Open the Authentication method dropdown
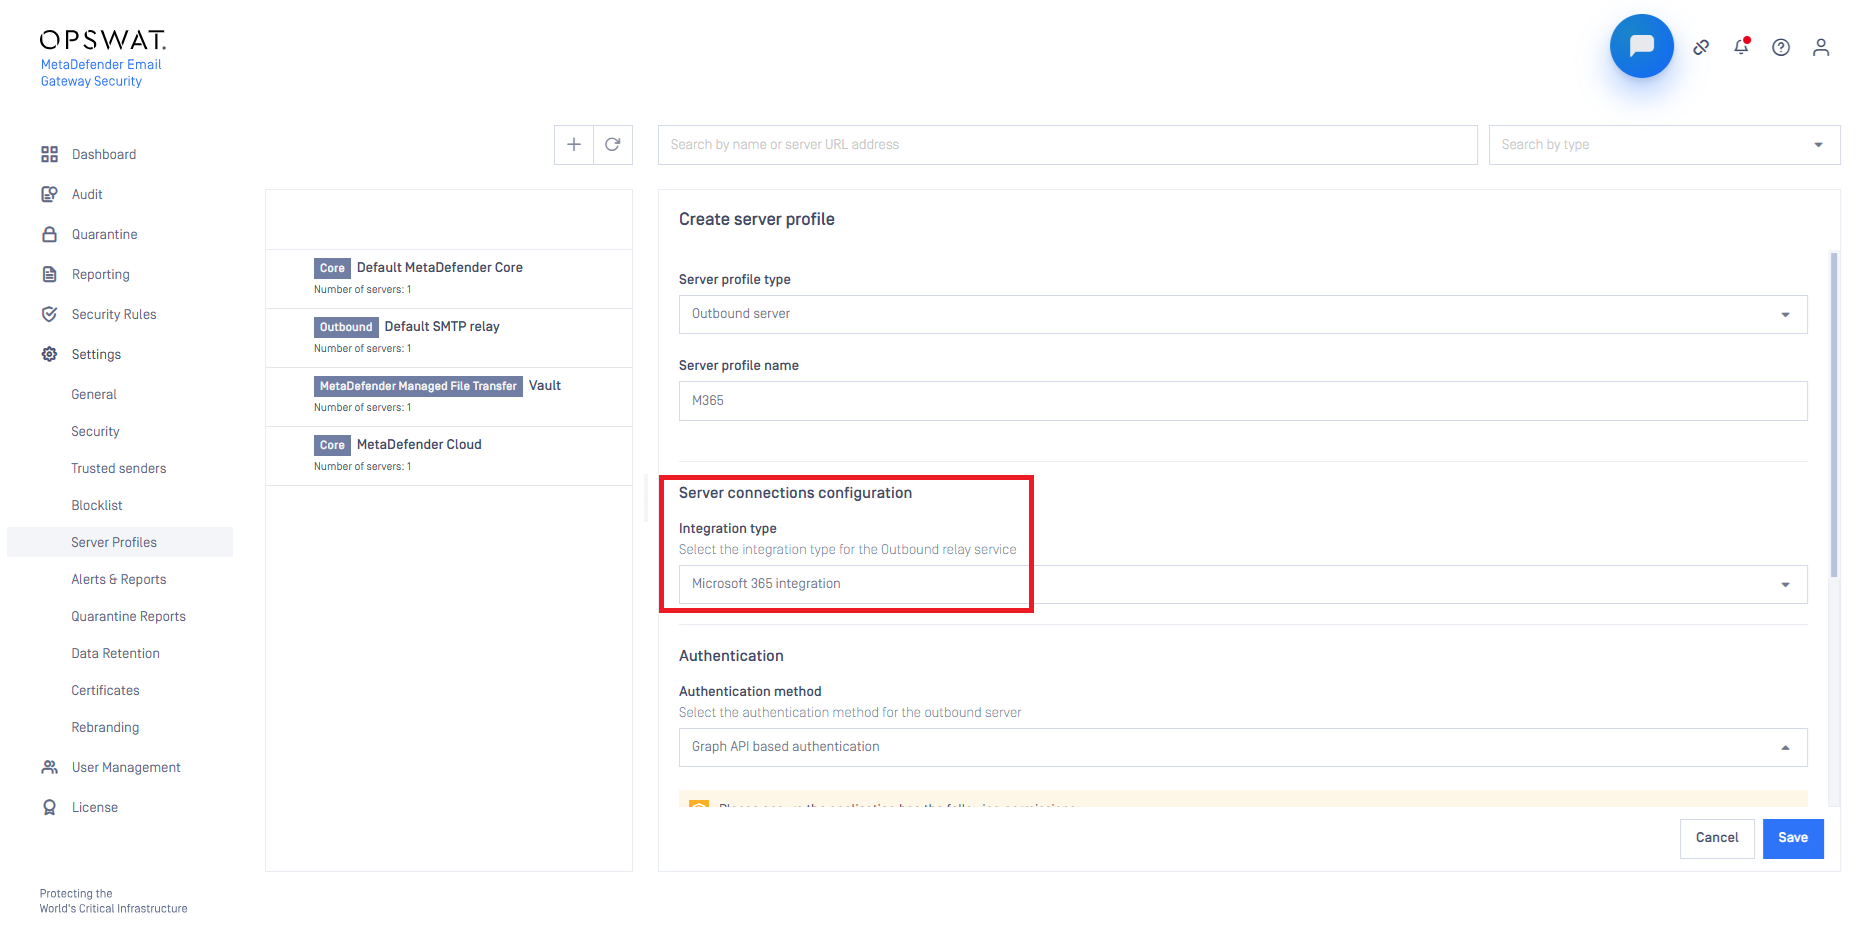The width and height of the screenshot is (1866, 947). coord(1242,747)
